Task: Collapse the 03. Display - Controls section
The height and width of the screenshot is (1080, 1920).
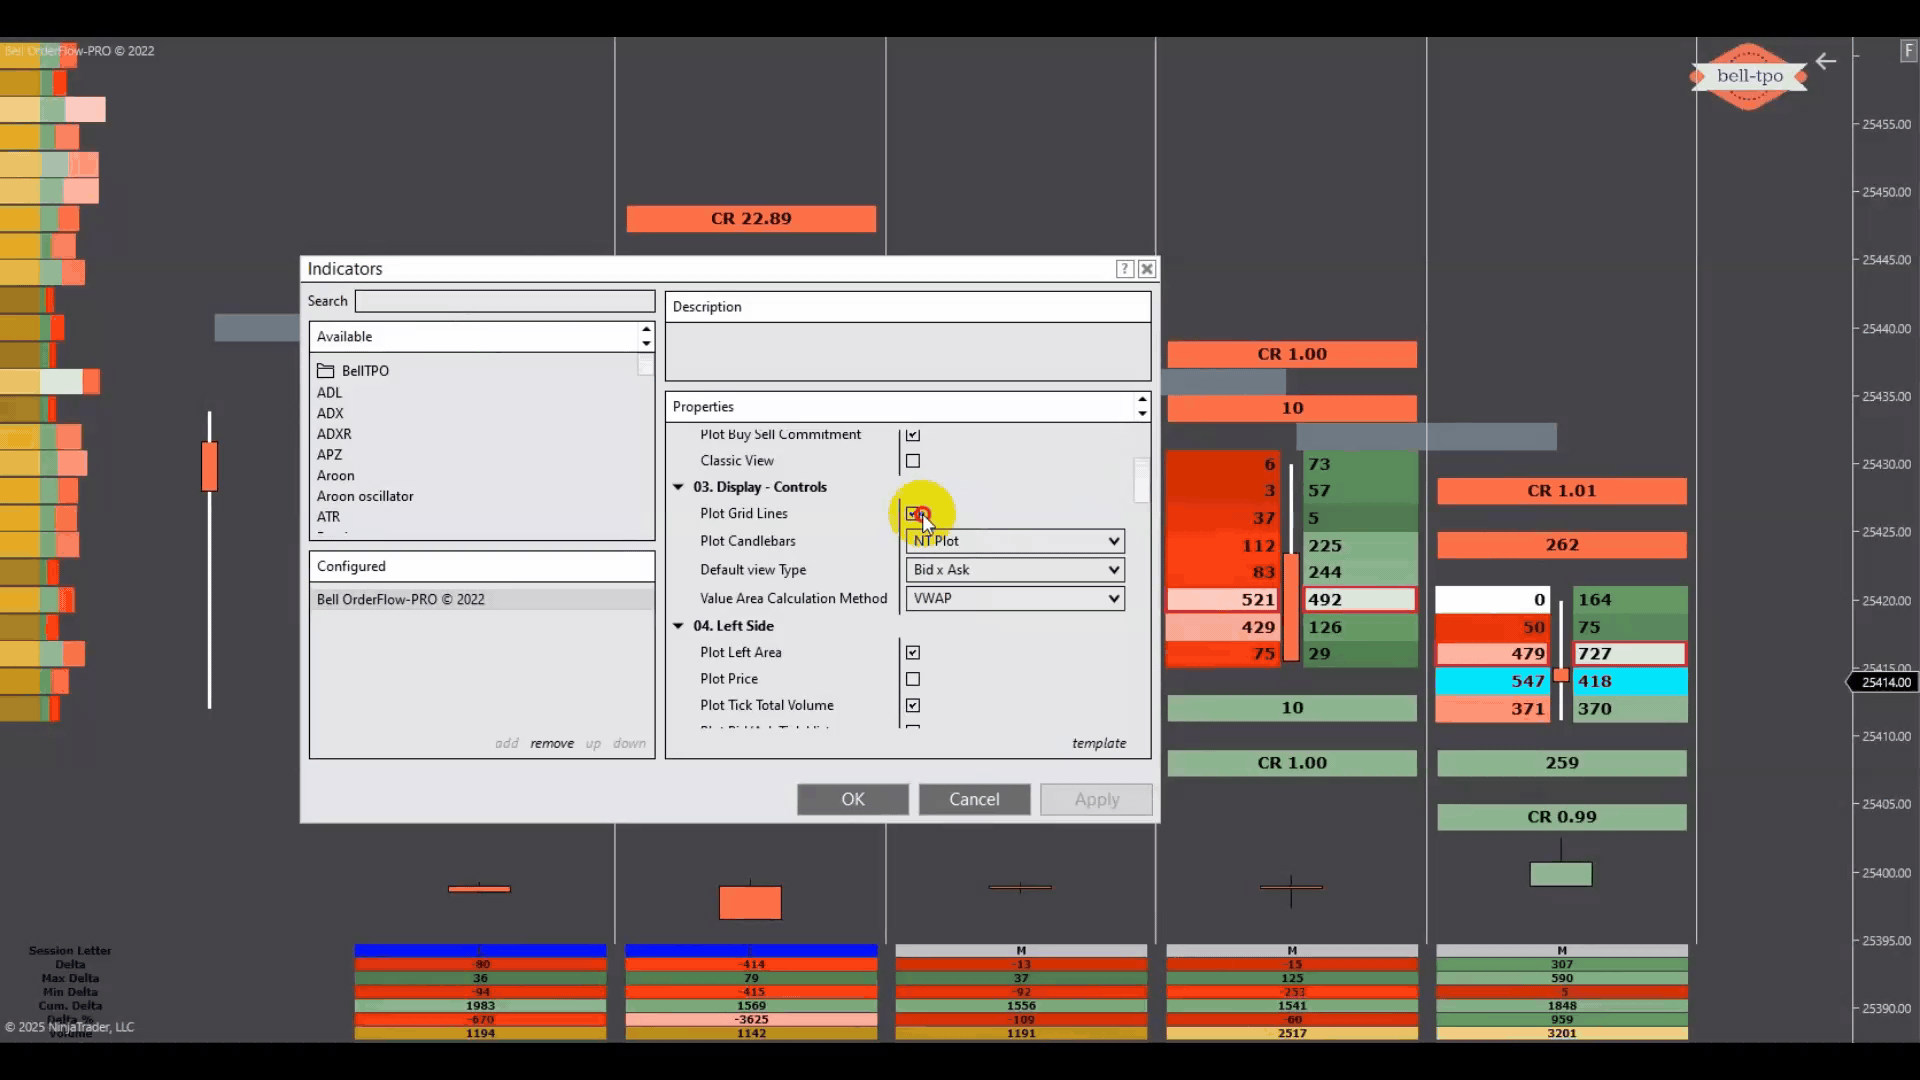Action: [678, 487]
